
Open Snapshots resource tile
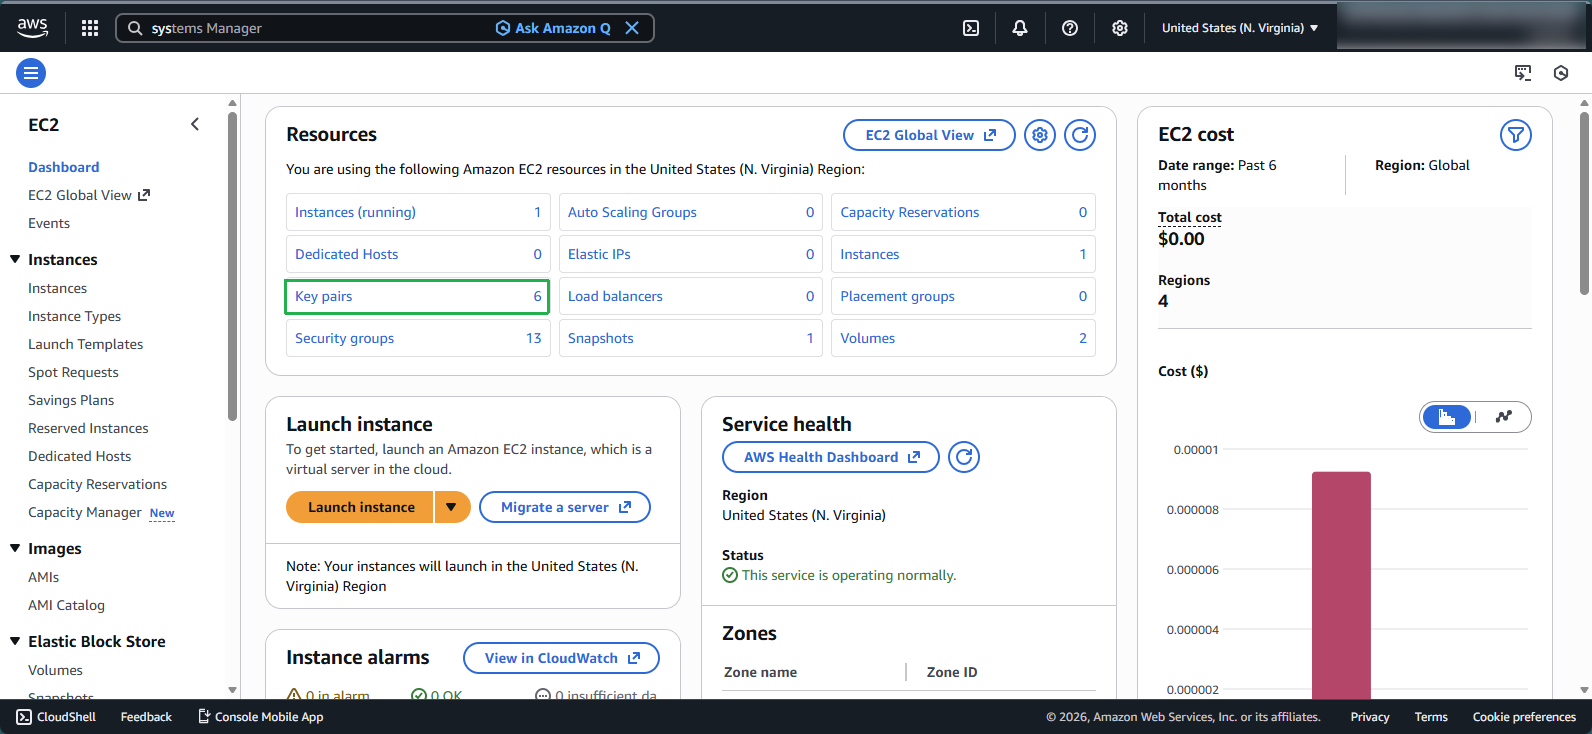(x=691, y=338)
